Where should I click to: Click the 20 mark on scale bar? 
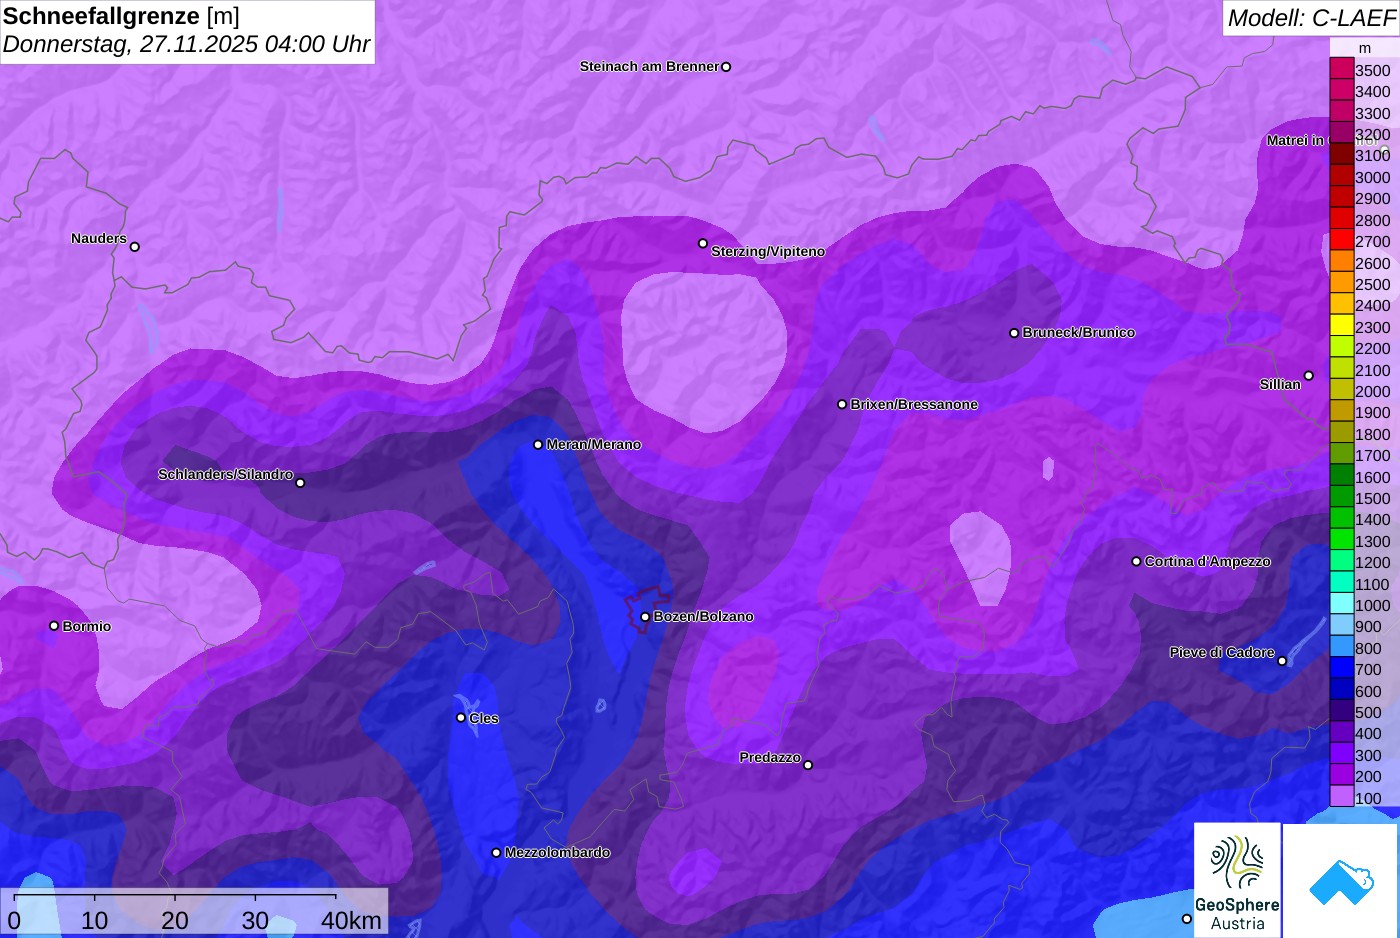[x=175, y=921]
